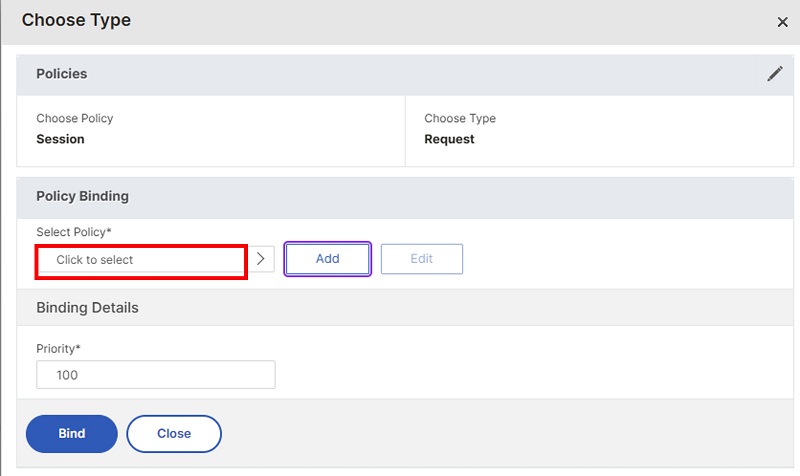This screenshot has width=800, height=476.
Task: Select the Request value under Choose Type
Action: click(449, 139)
